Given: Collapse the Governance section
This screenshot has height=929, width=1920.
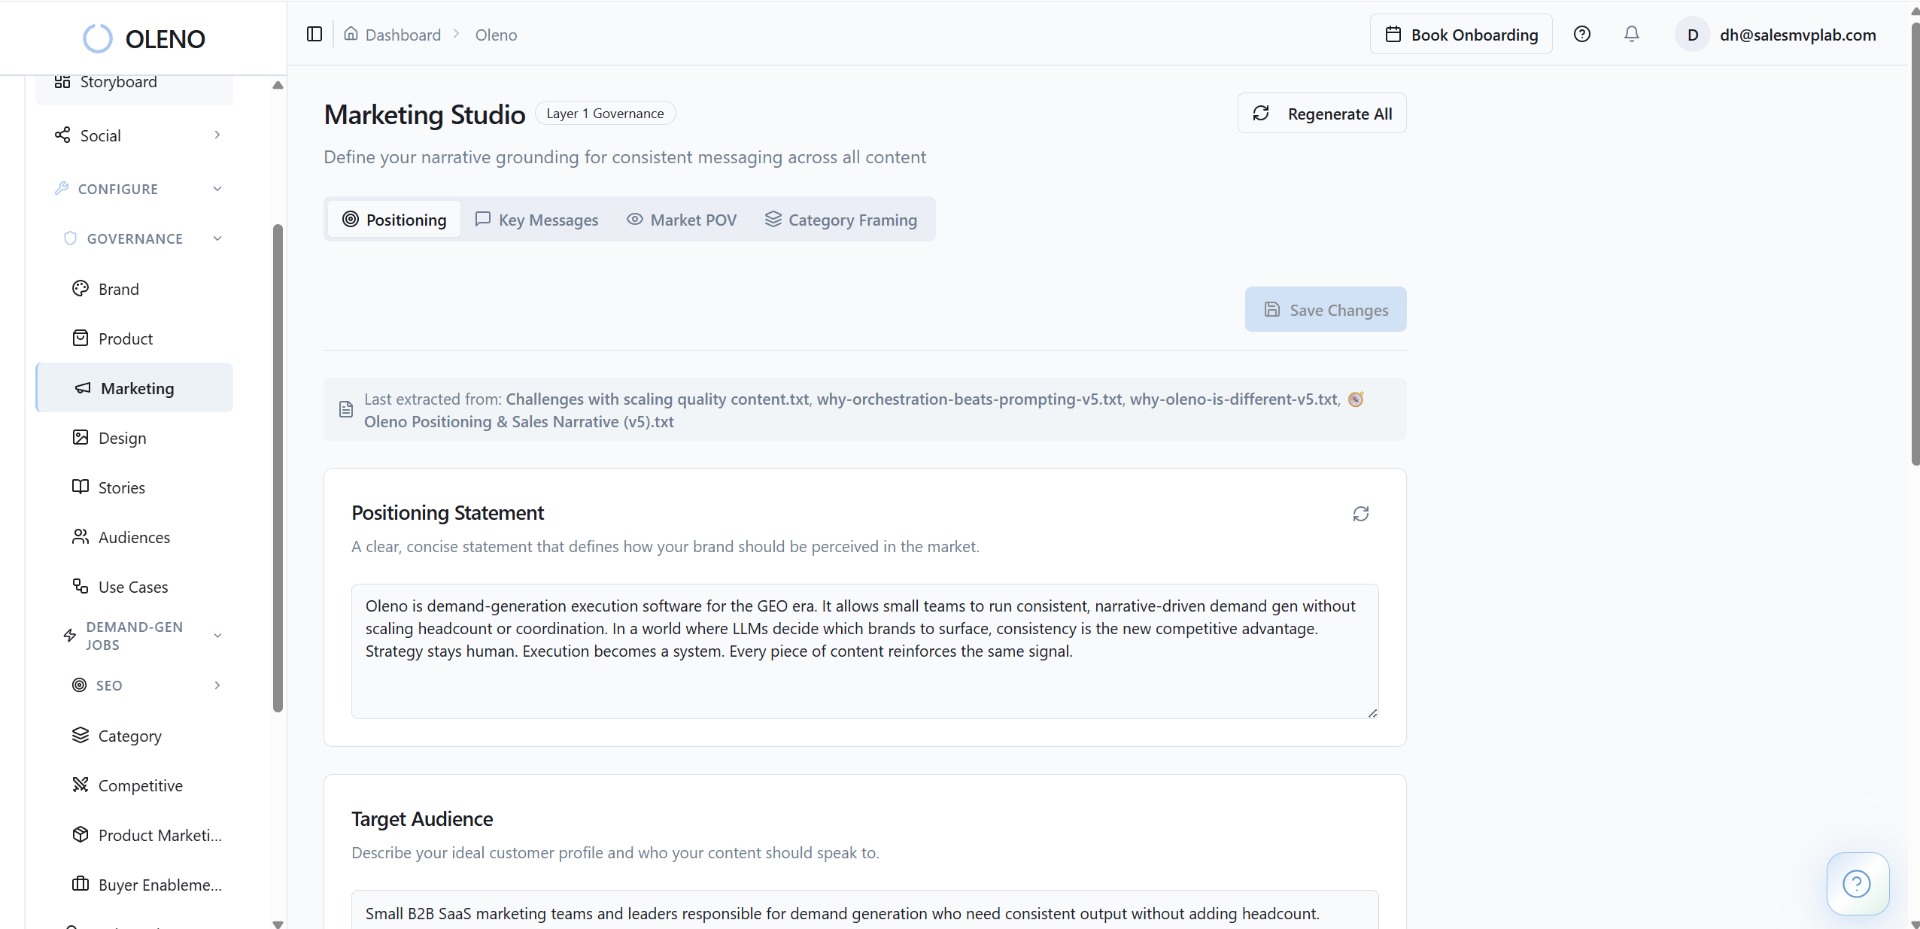Looking at the screenshot, I should click(217, 239).
